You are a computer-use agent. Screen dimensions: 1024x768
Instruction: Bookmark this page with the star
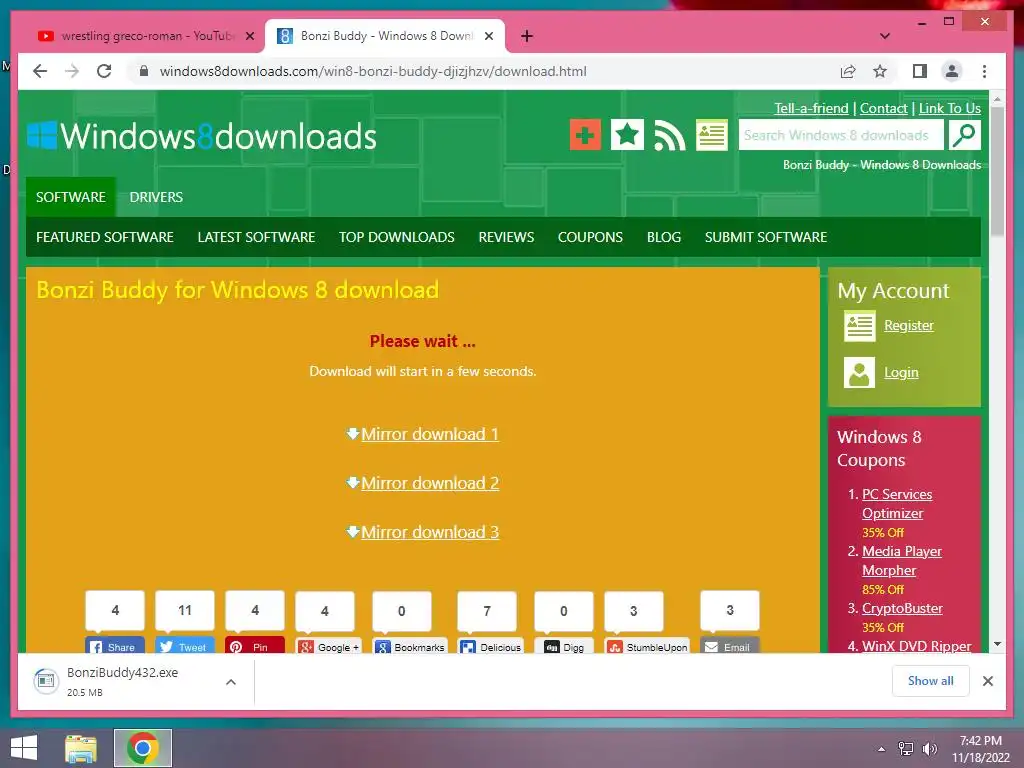[880, 71]
